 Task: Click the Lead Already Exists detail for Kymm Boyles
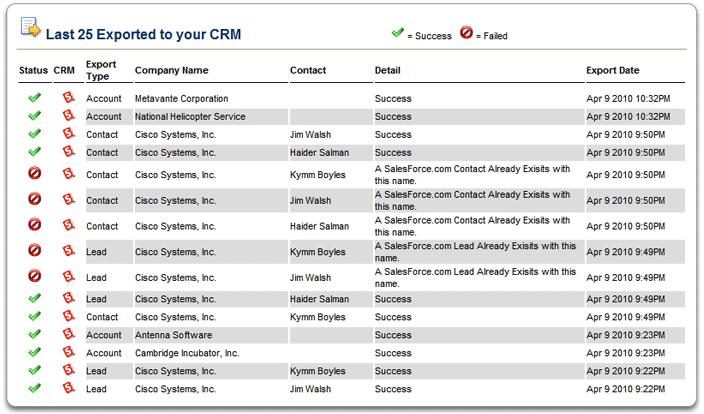[475, 252]
